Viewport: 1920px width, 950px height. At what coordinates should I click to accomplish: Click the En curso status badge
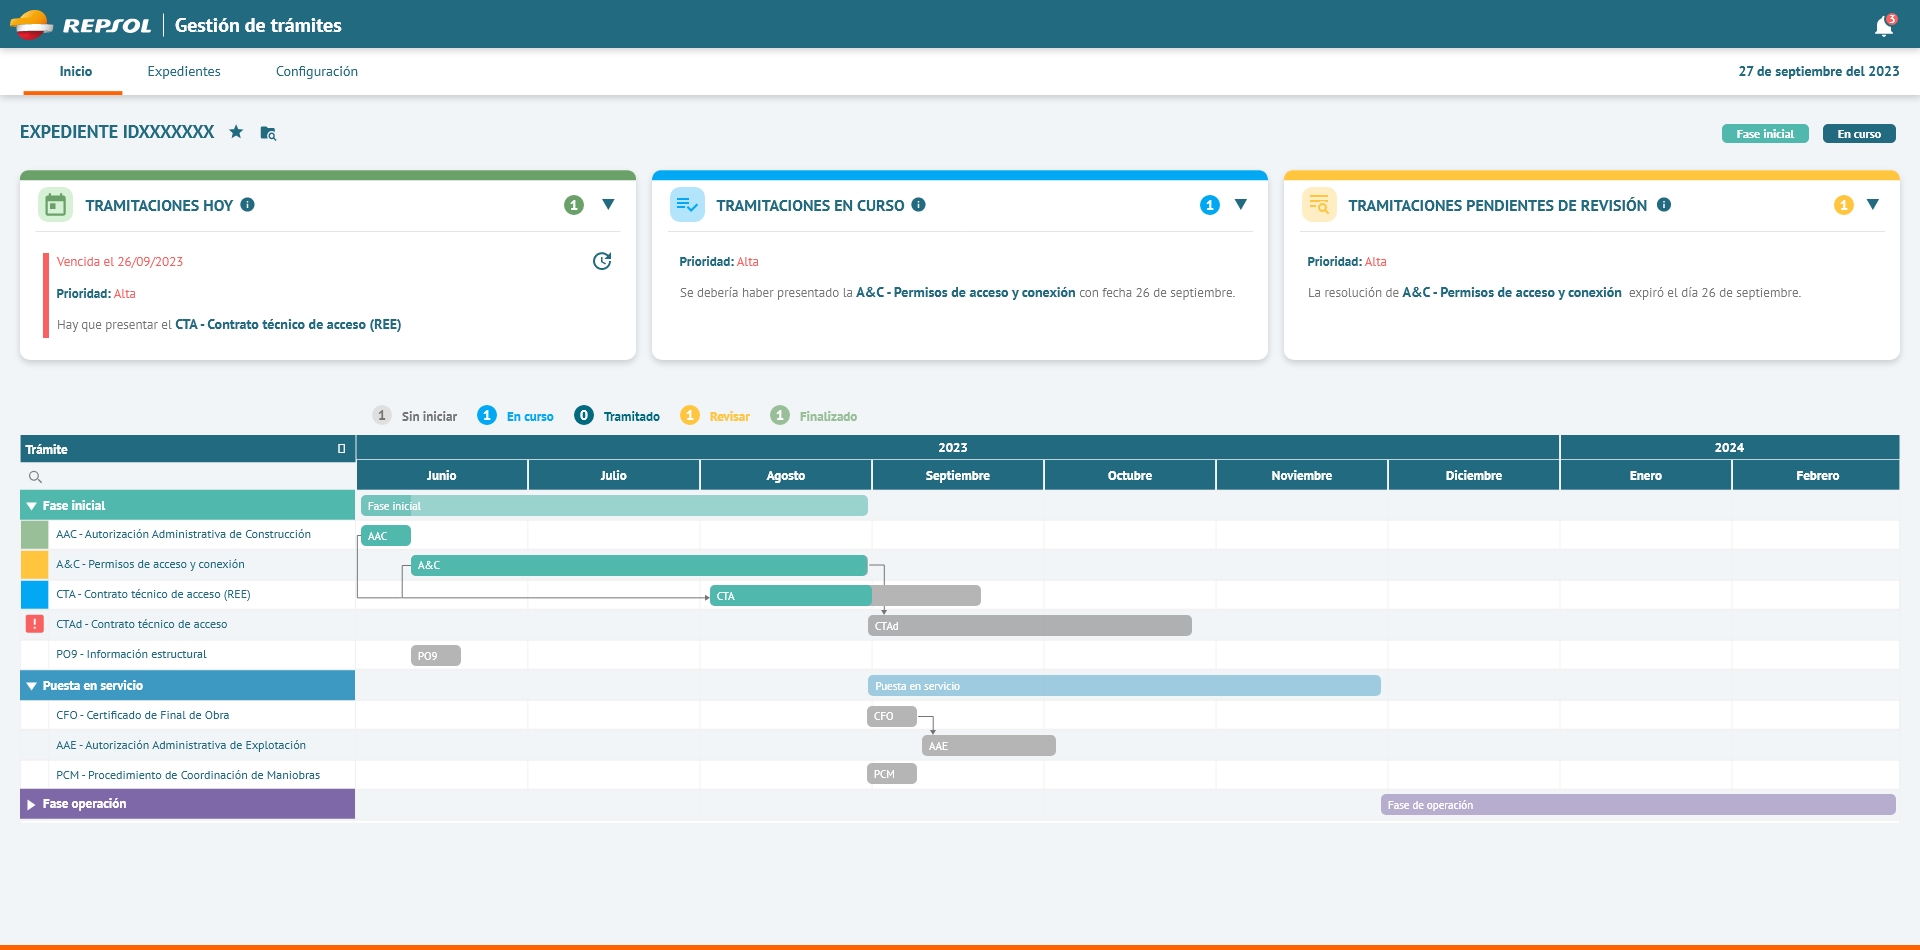tap(1859, 134)
